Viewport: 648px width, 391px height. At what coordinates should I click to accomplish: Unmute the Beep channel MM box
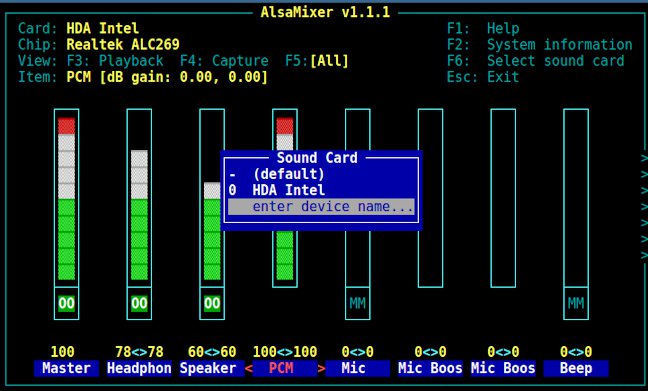576,303
